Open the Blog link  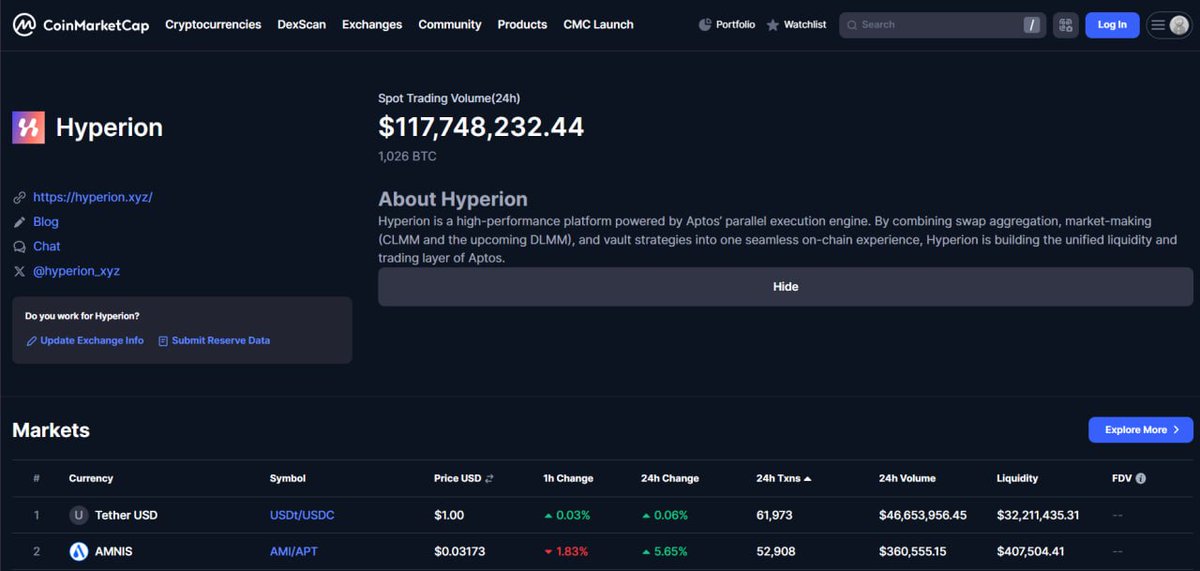point(46,222)
